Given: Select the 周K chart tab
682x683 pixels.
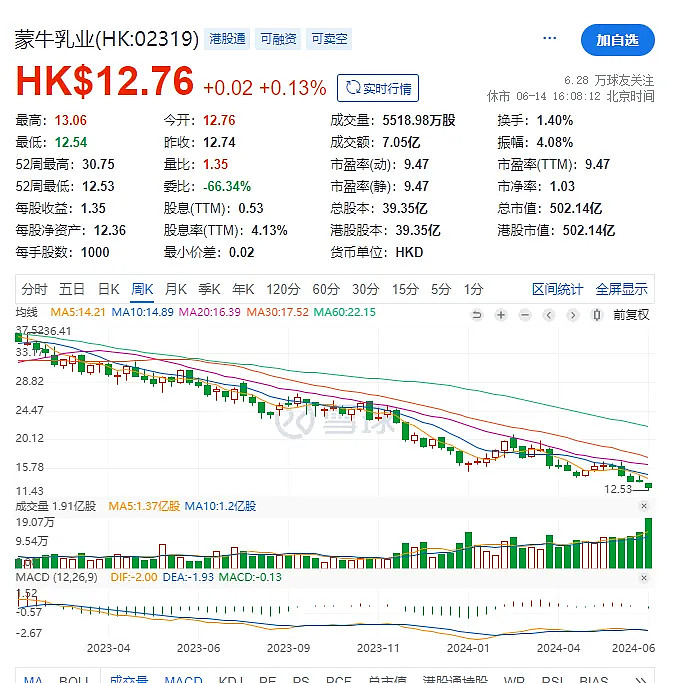Looking at the screenshot, I should click(x=142, y=289).
